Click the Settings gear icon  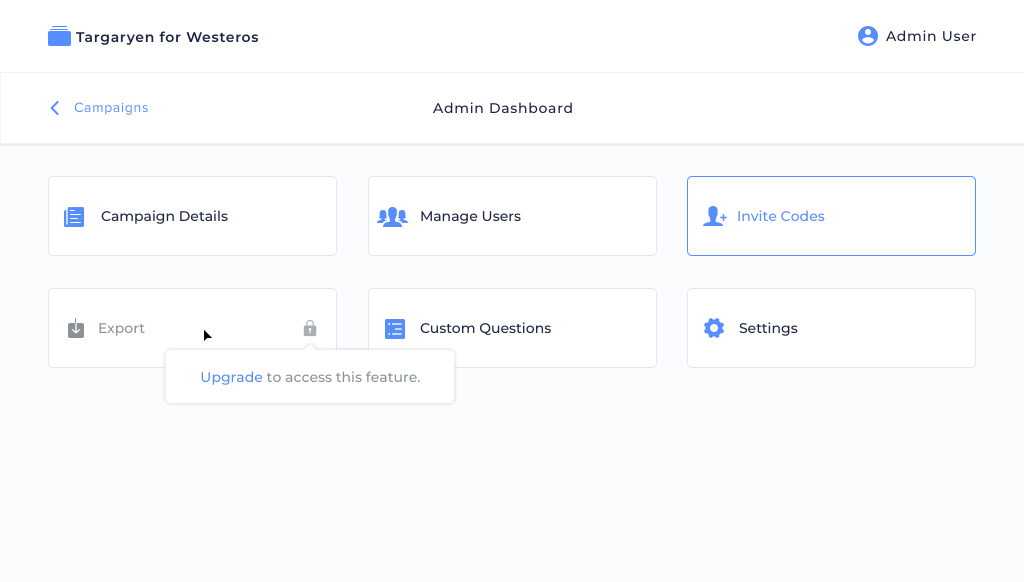714,328
